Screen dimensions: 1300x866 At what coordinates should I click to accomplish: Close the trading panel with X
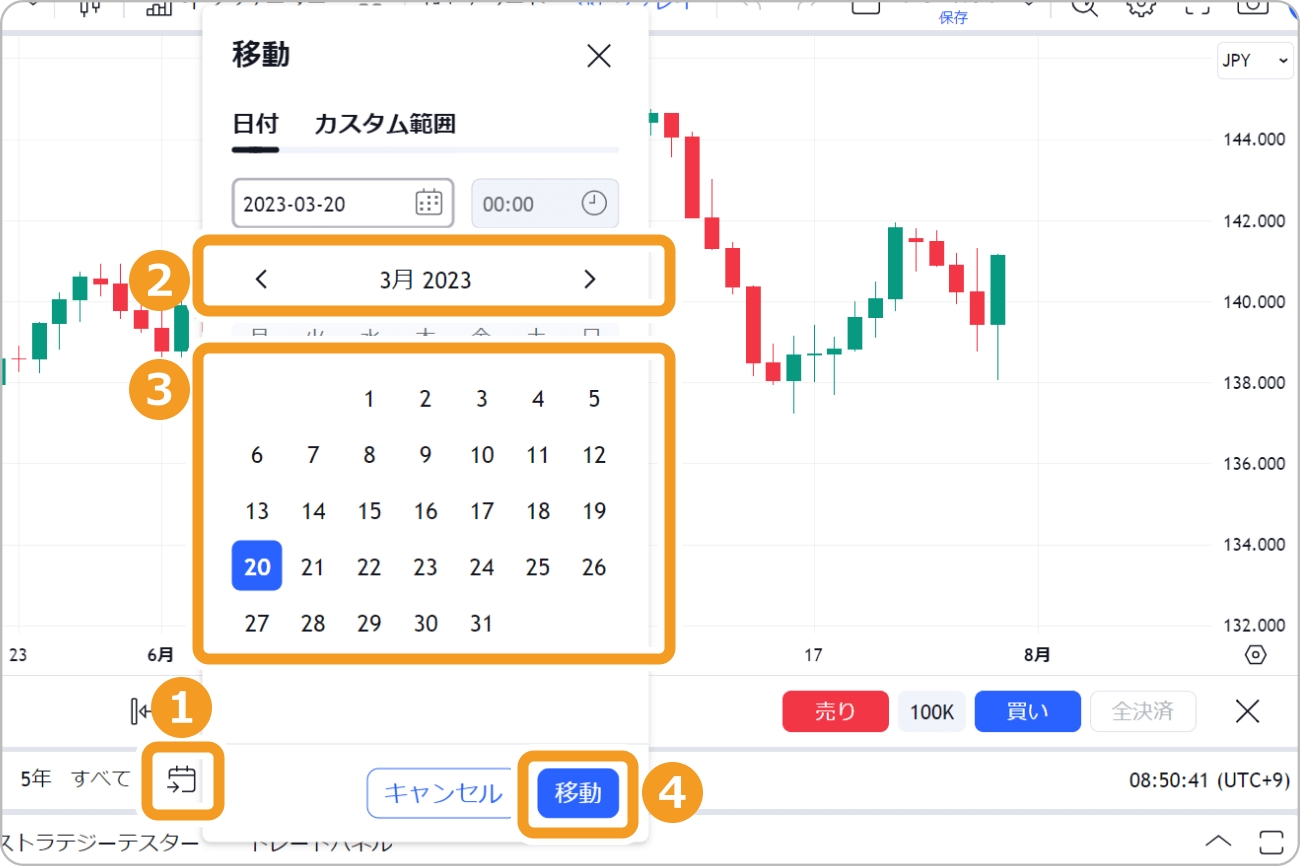[x=1247, y=711]
